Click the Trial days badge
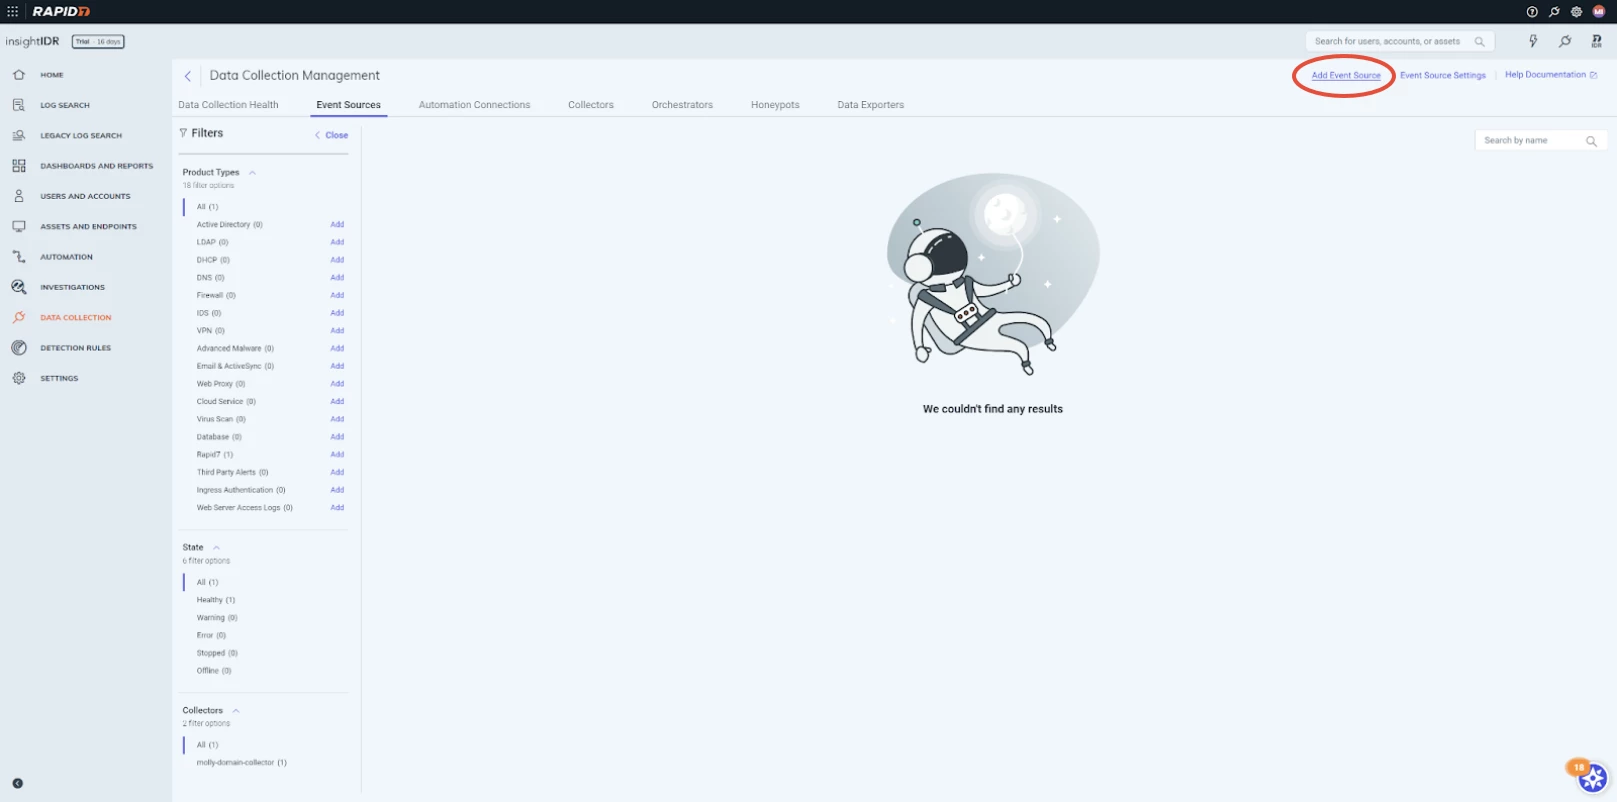 (98, 41)
